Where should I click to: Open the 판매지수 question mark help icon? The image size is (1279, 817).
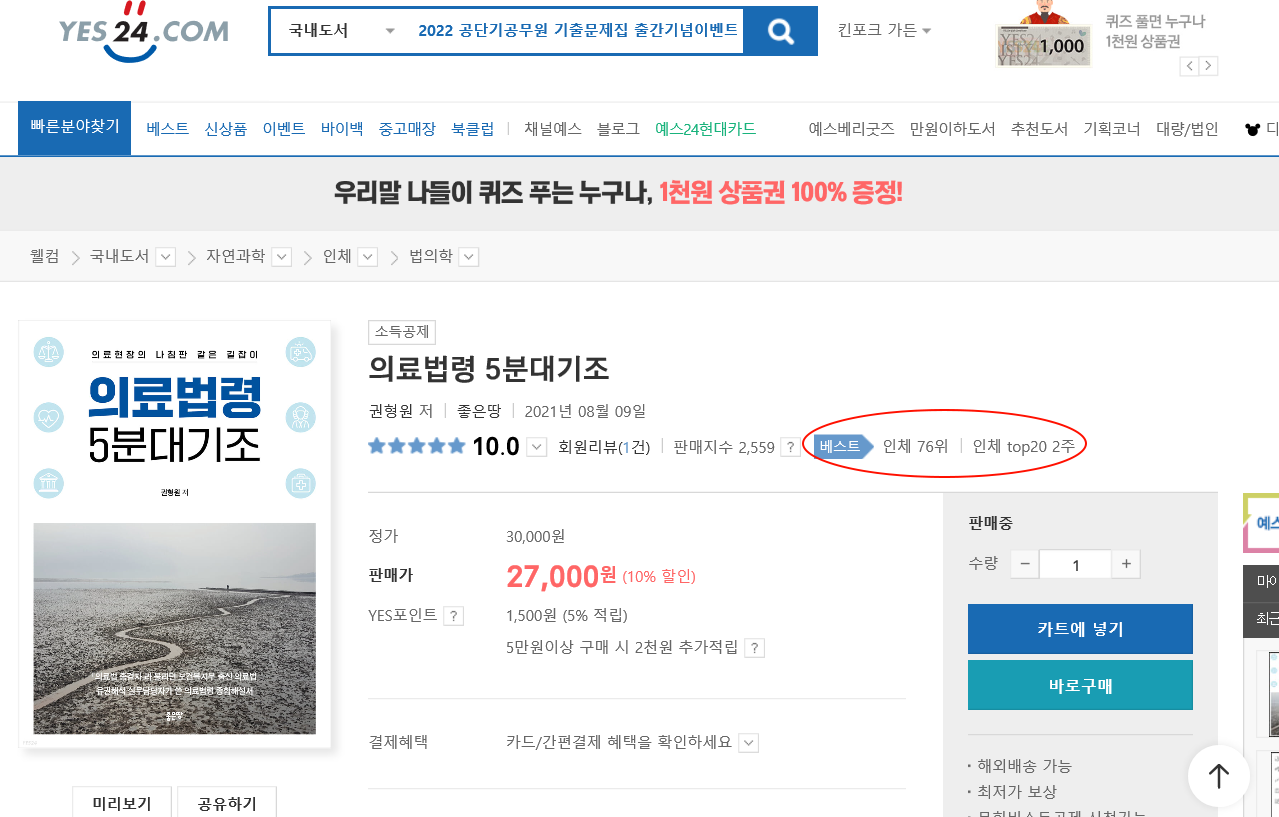[790, 447]
